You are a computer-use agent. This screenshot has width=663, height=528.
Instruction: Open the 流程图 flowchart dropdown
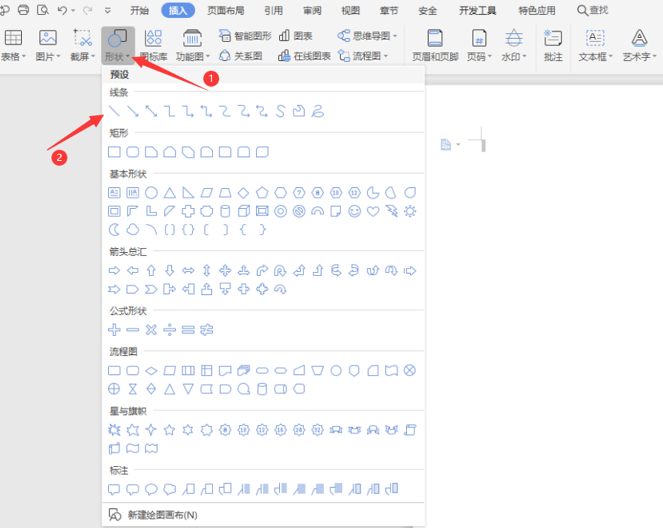coord(363,56)
